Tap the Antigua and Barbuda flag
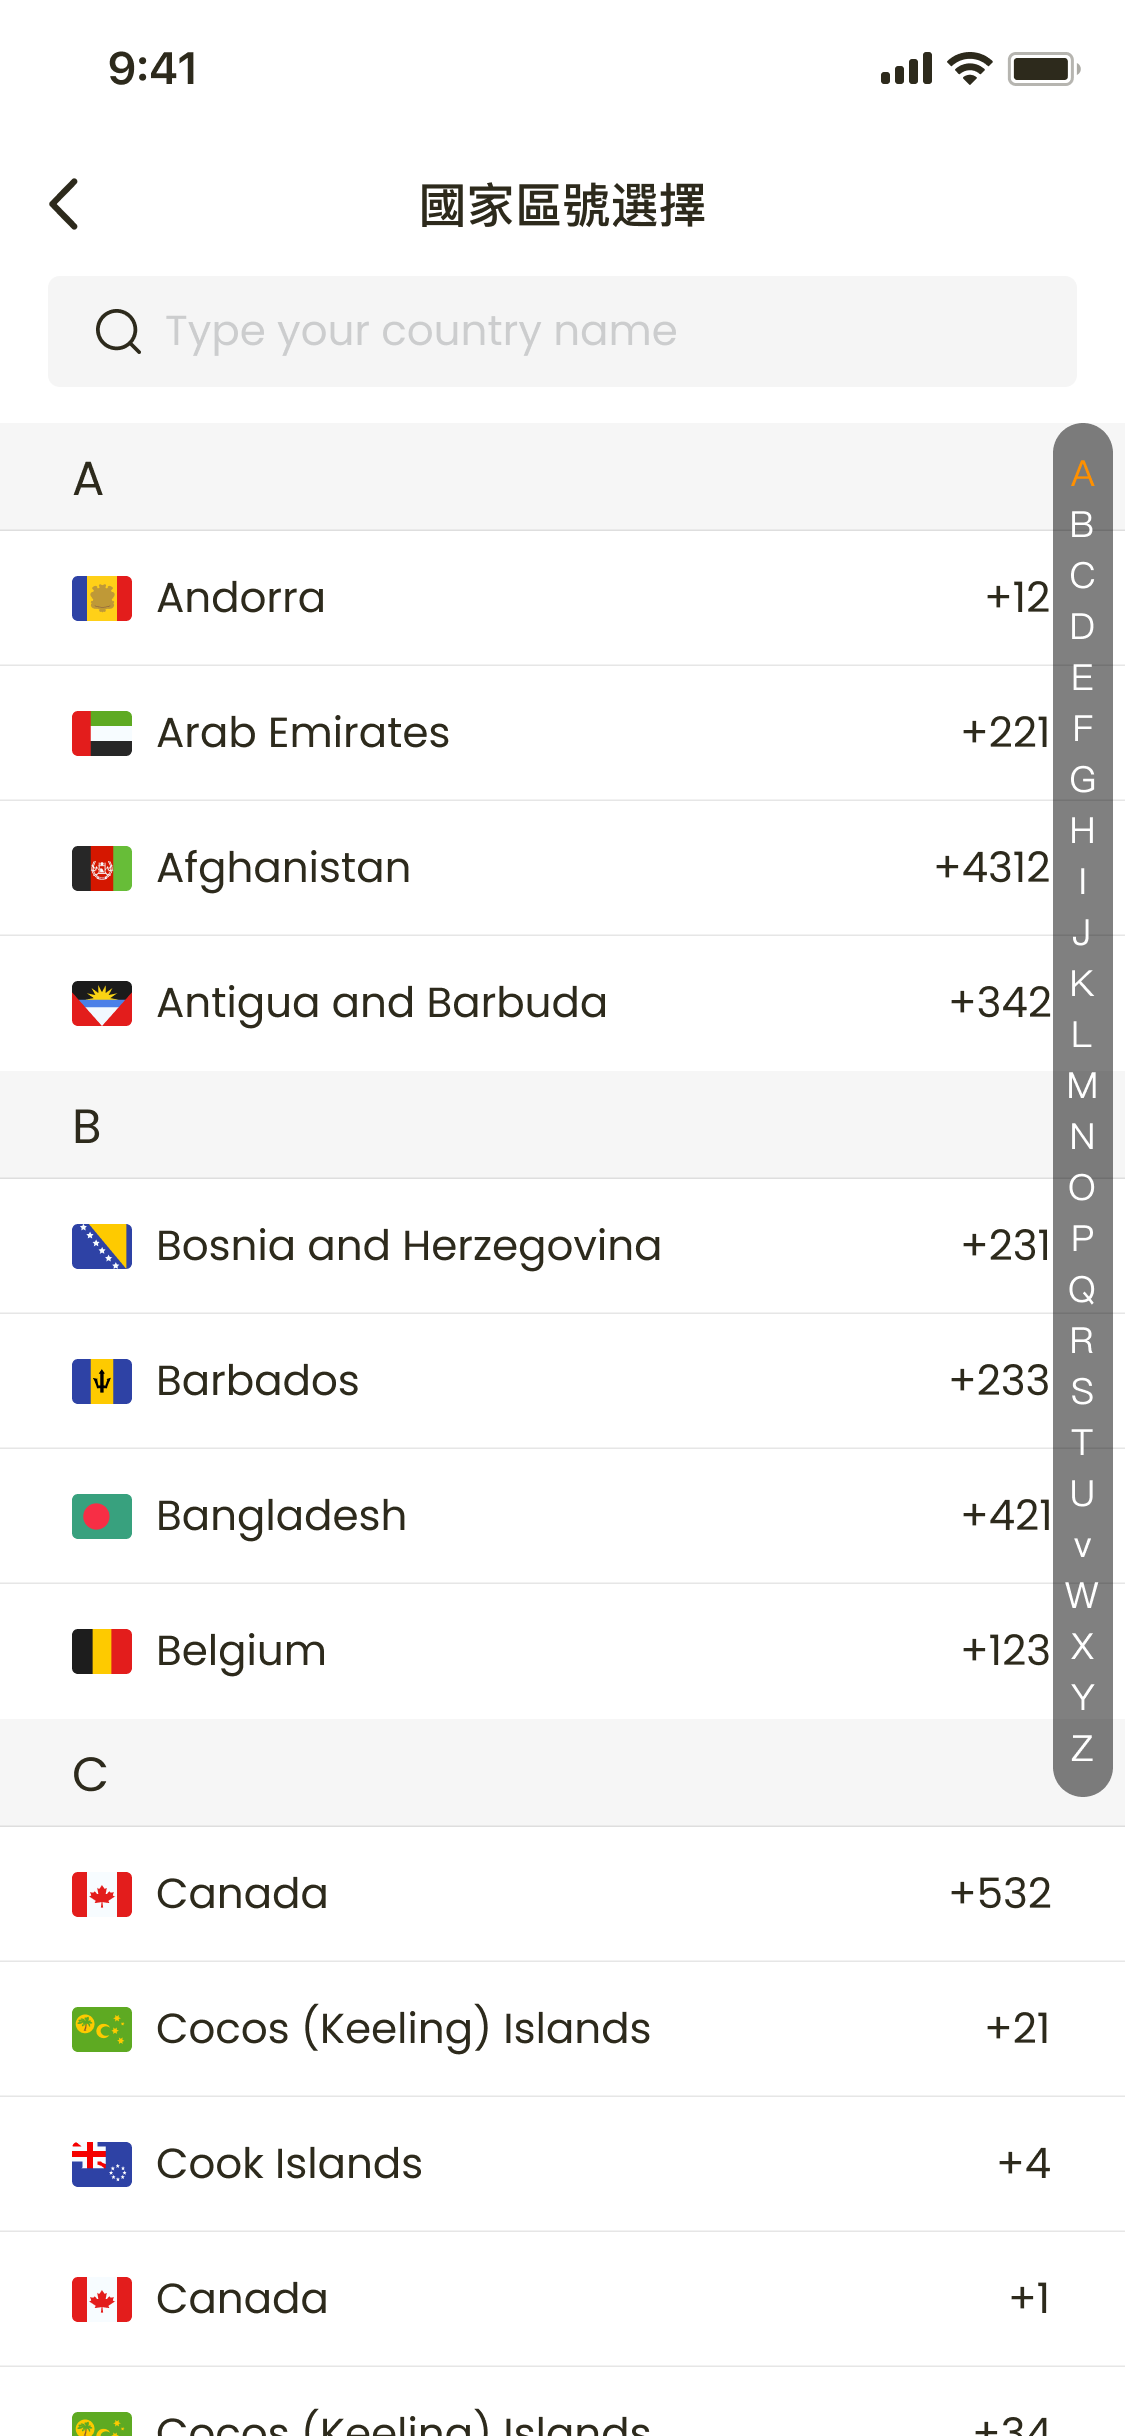Viewport: 1125px width, 2436px height. point(102,1003)
